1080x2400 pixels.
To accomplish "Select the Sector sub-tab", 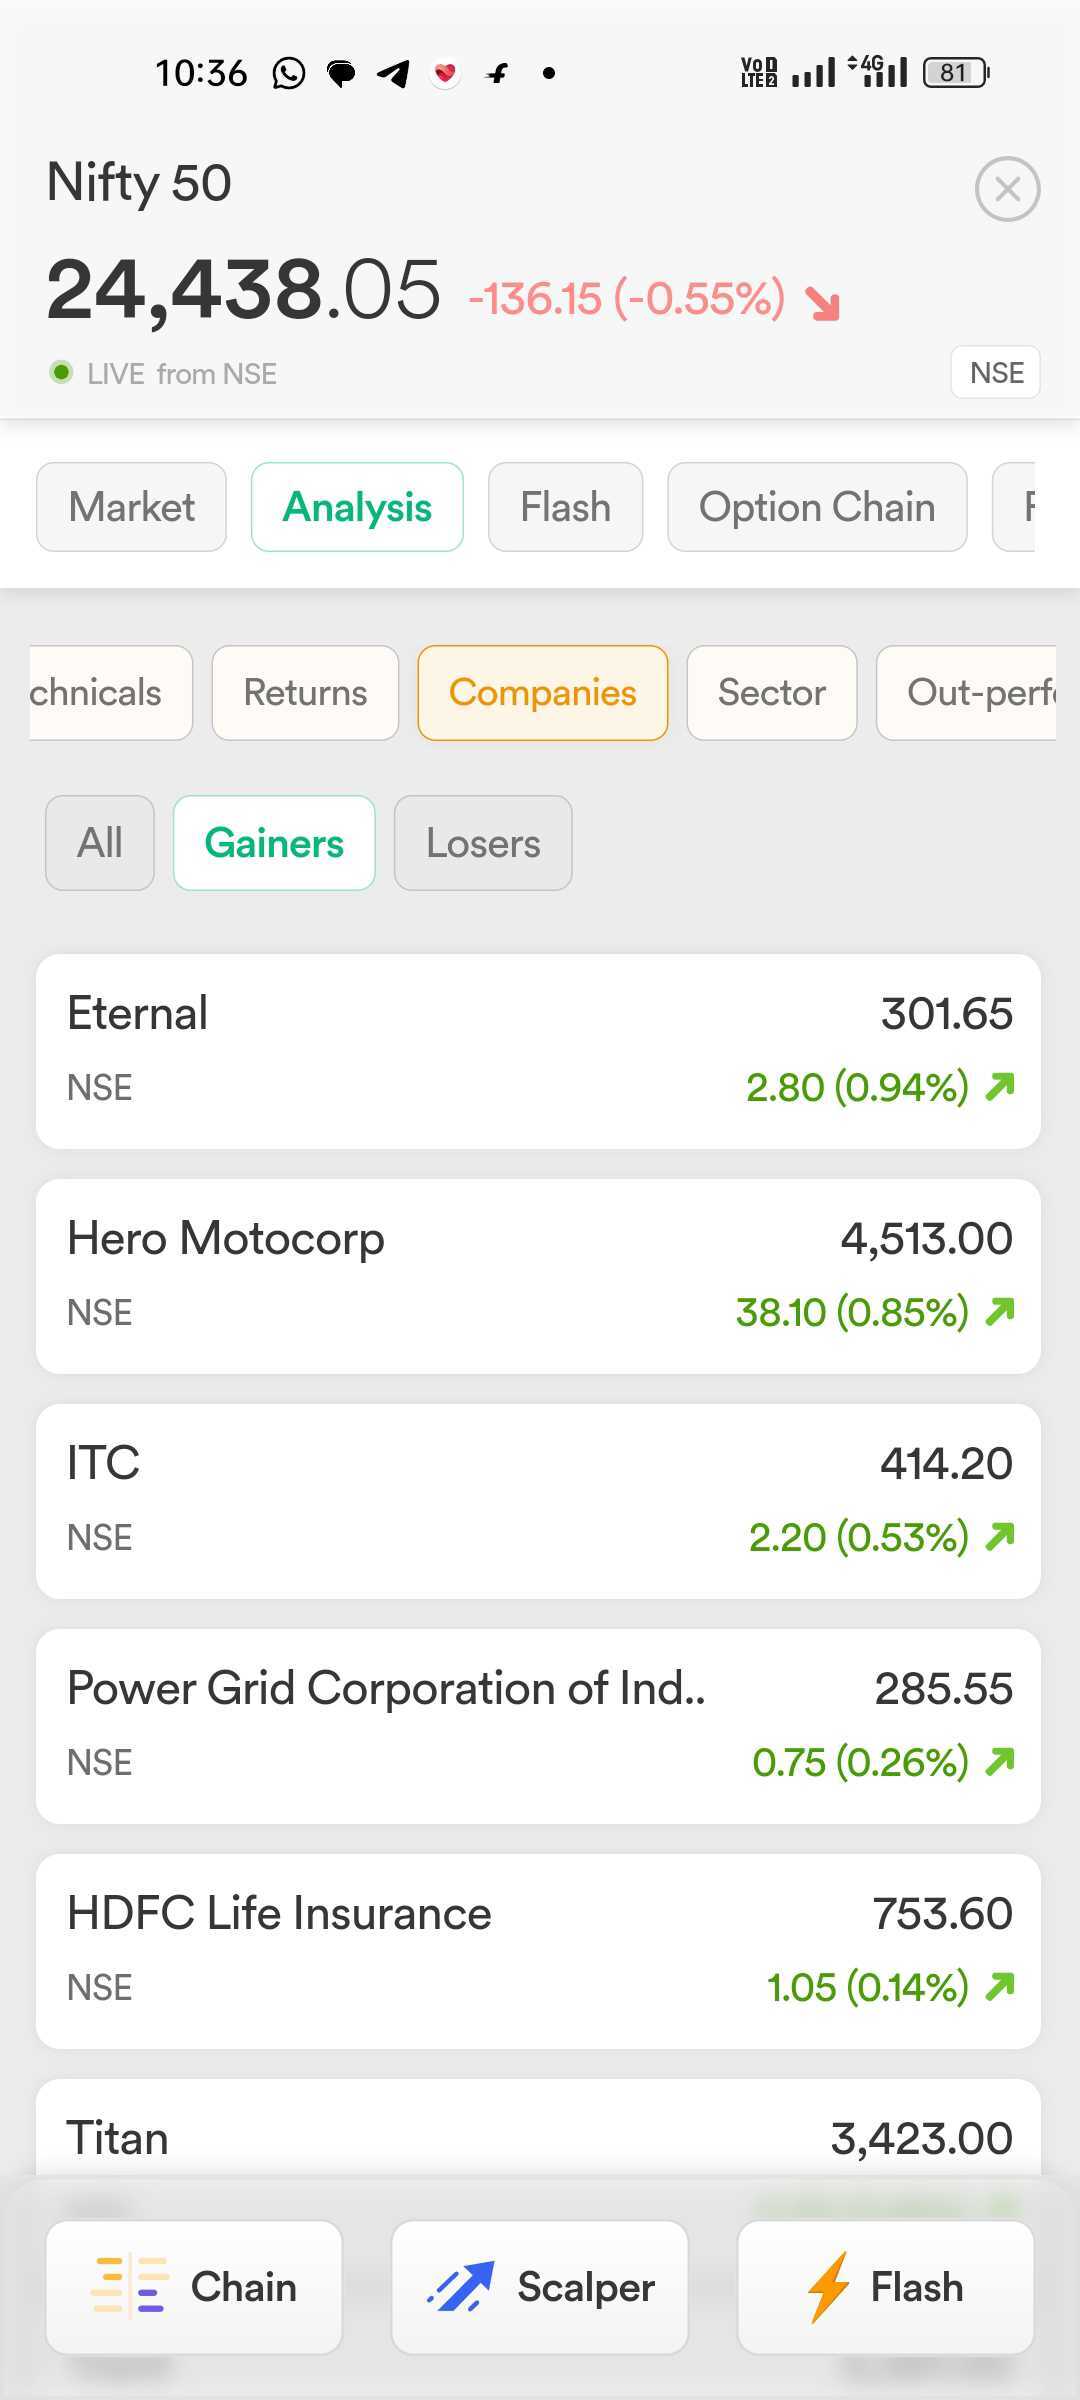I will (x=771, y=693).
